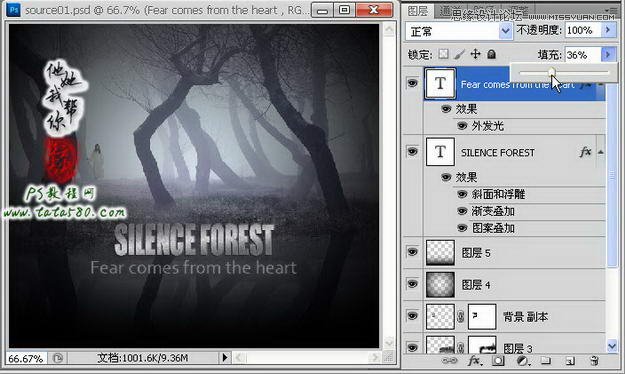Hide 图层 4 layer
Screen dimensions: 625x374
click(412, 284)
